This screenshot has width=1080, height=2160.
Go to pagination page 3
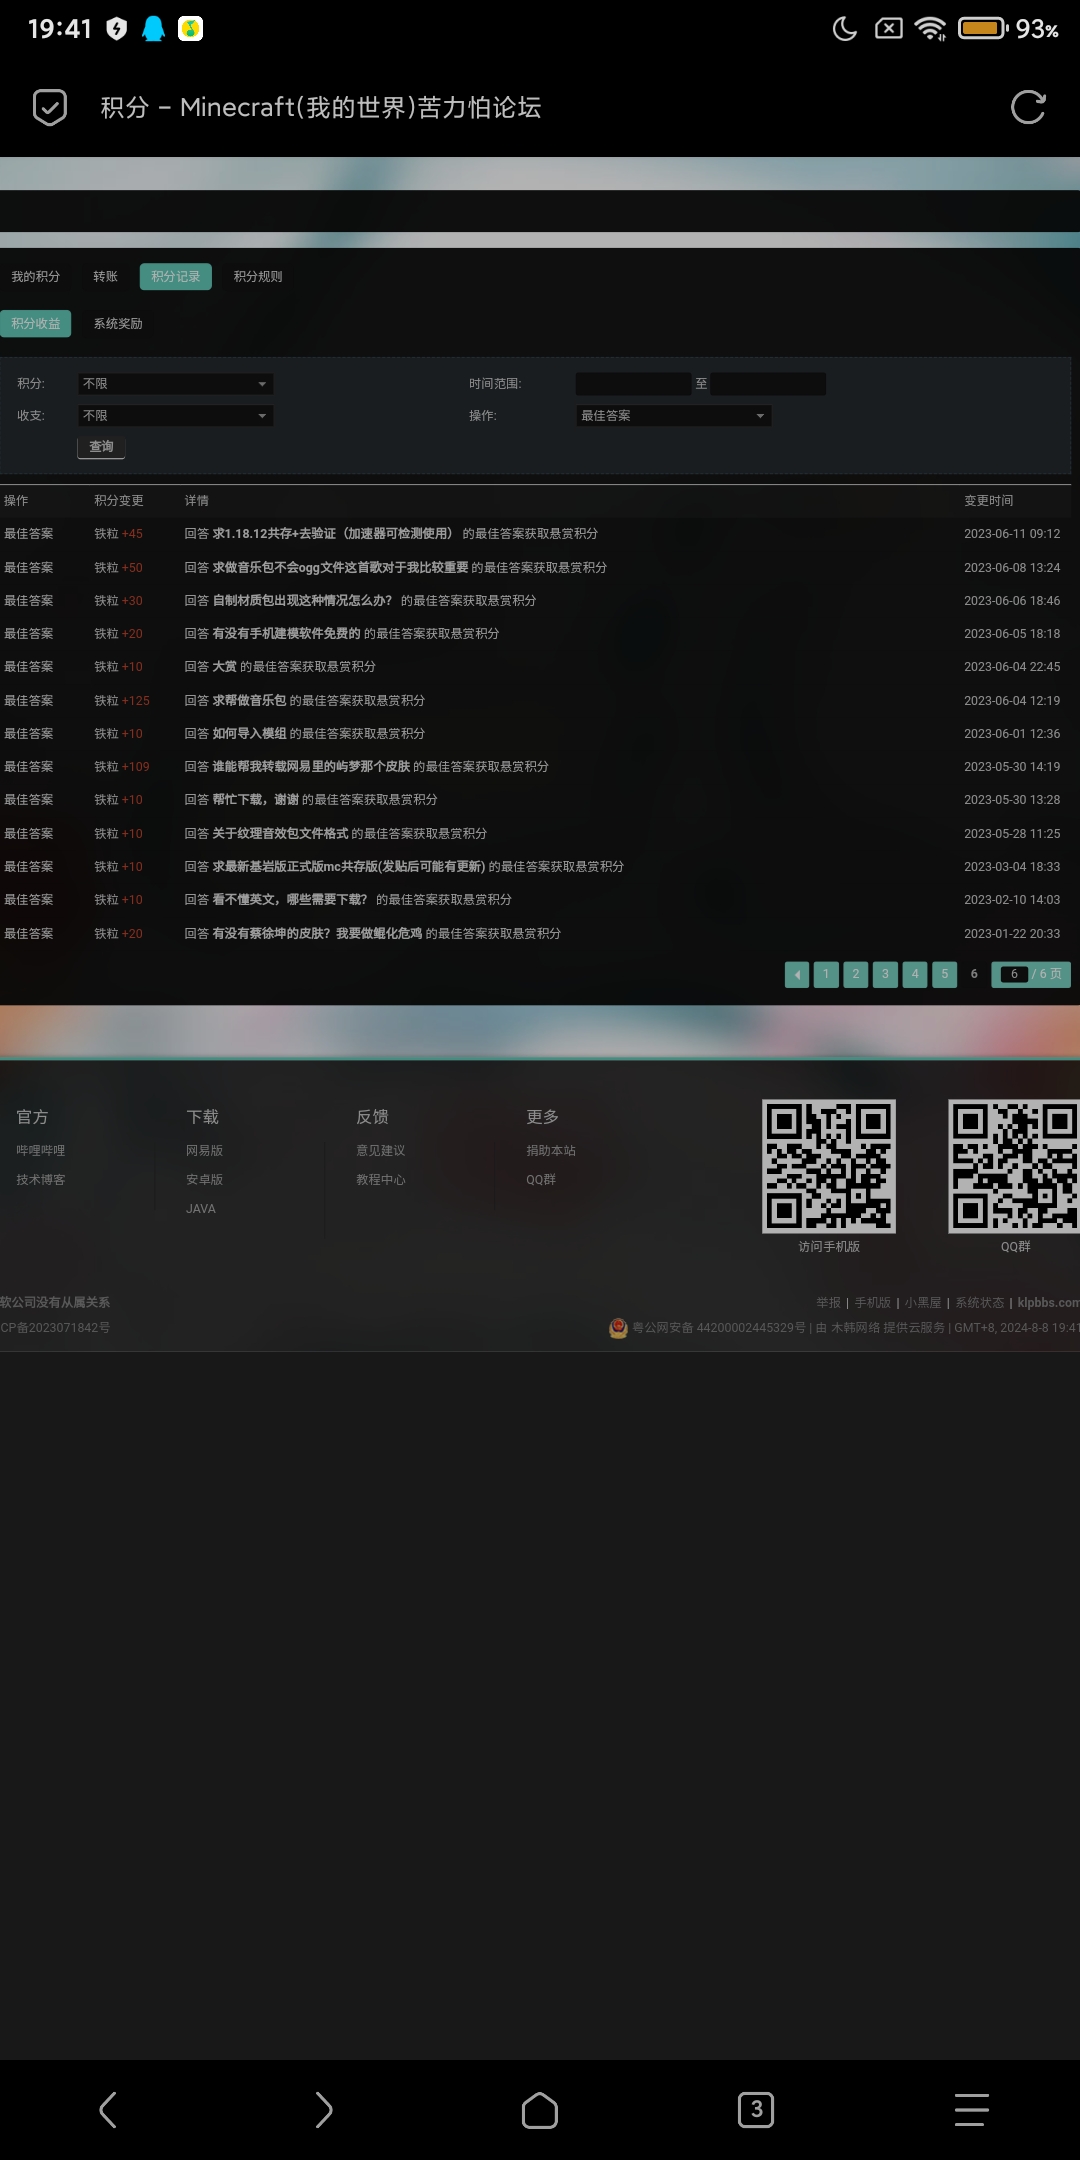click(885, 974)
